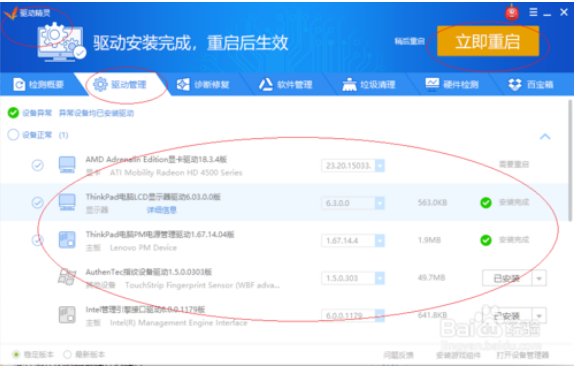Click the ThinkPad PM power management board icon

coord(67,240)
